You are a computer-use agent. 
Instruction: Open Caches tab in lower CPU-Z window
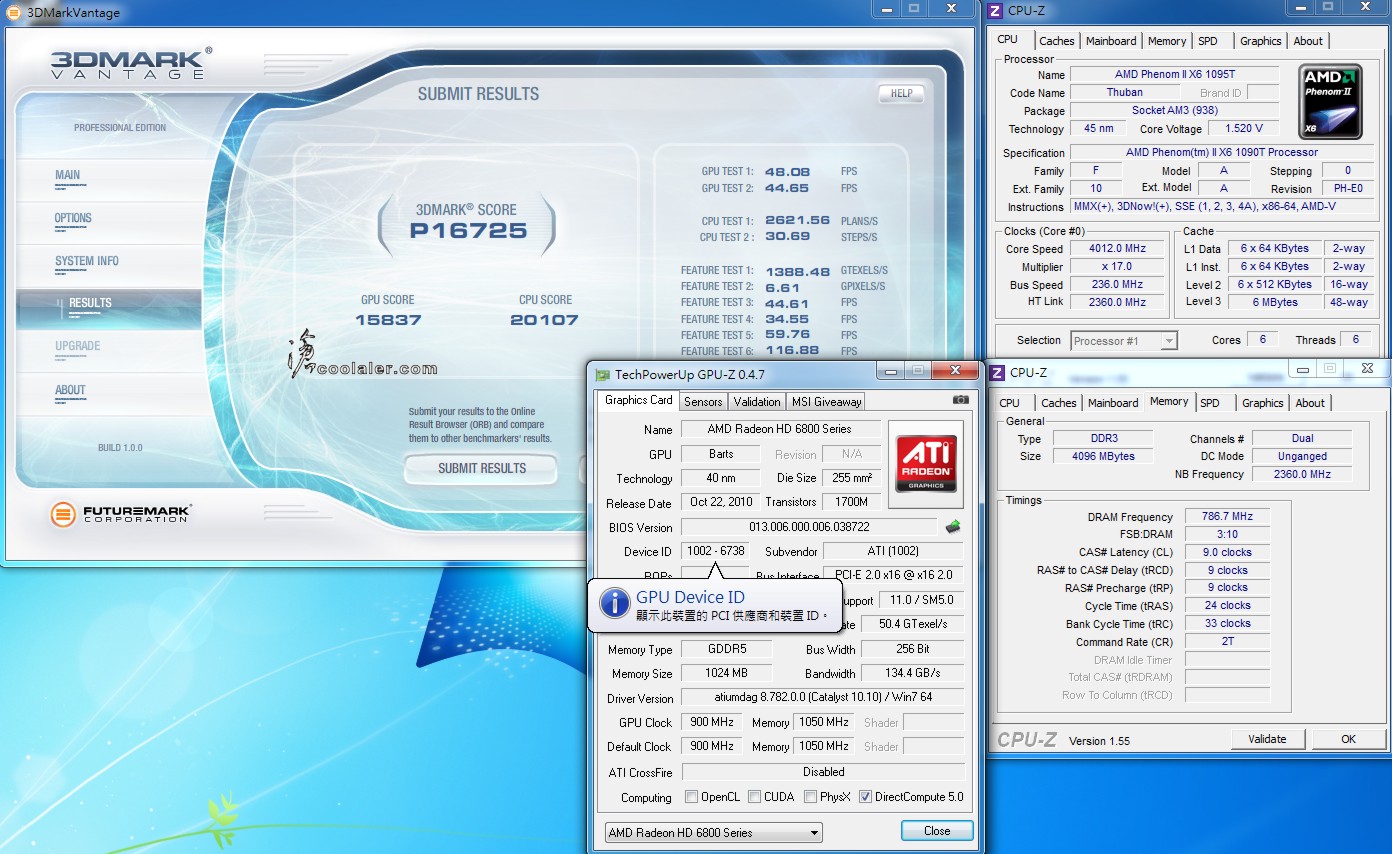(1059, 403)
